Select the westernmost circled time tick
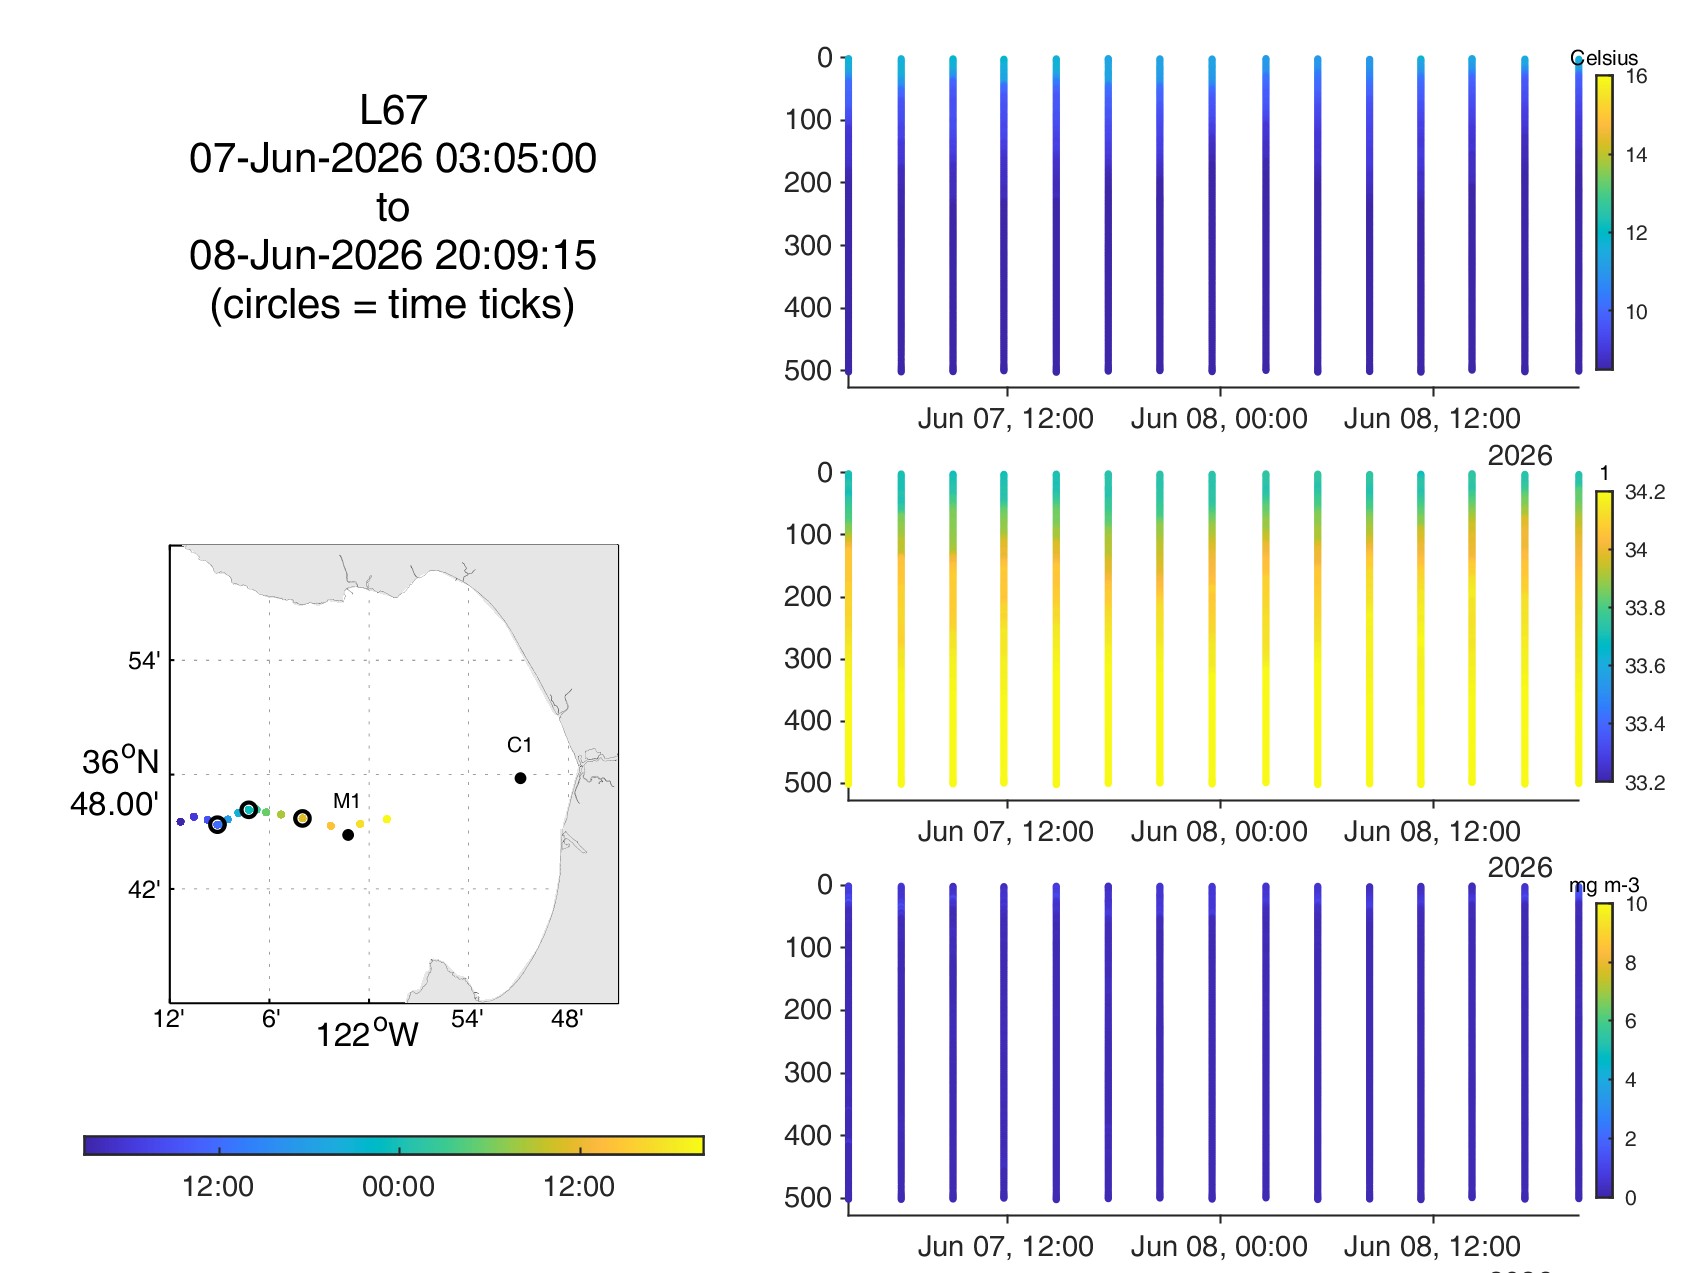 pos(217,824)
